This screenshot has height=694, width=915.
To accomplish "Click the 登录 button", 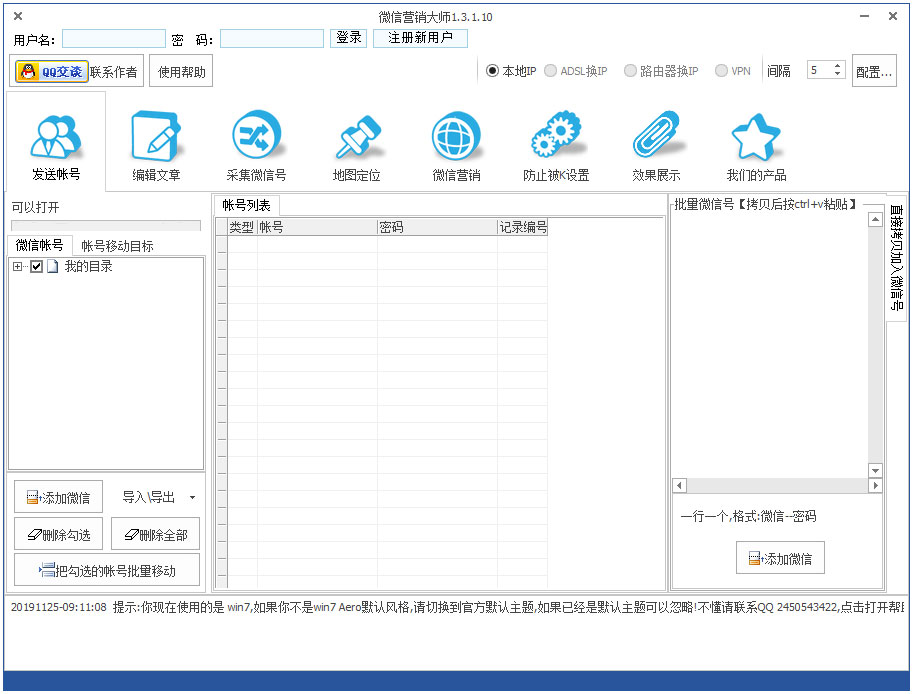I will (348, 38).
